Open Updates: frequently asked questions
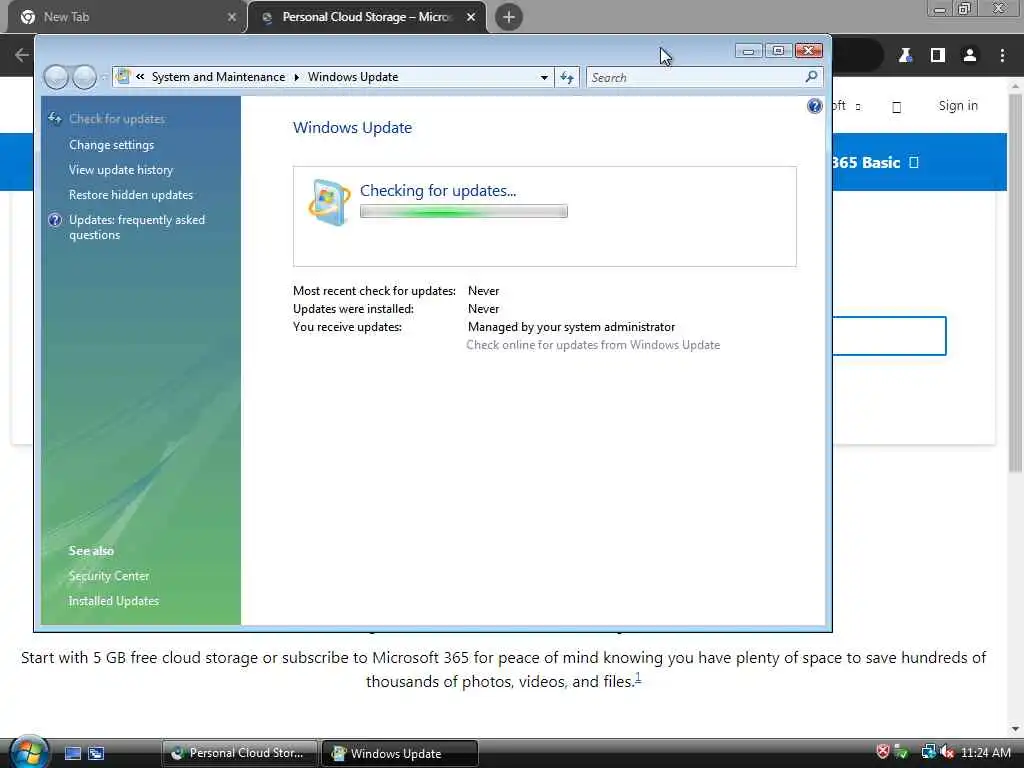This screenshot has height=768, width=1024. (x=137, y=227)
